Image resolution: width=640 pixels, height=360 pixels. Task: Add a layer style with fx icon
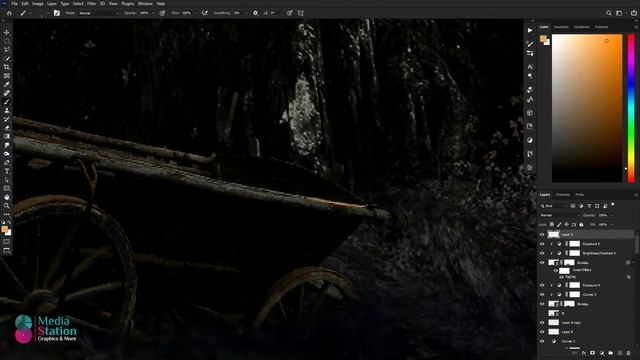click(x=584, y=353)
